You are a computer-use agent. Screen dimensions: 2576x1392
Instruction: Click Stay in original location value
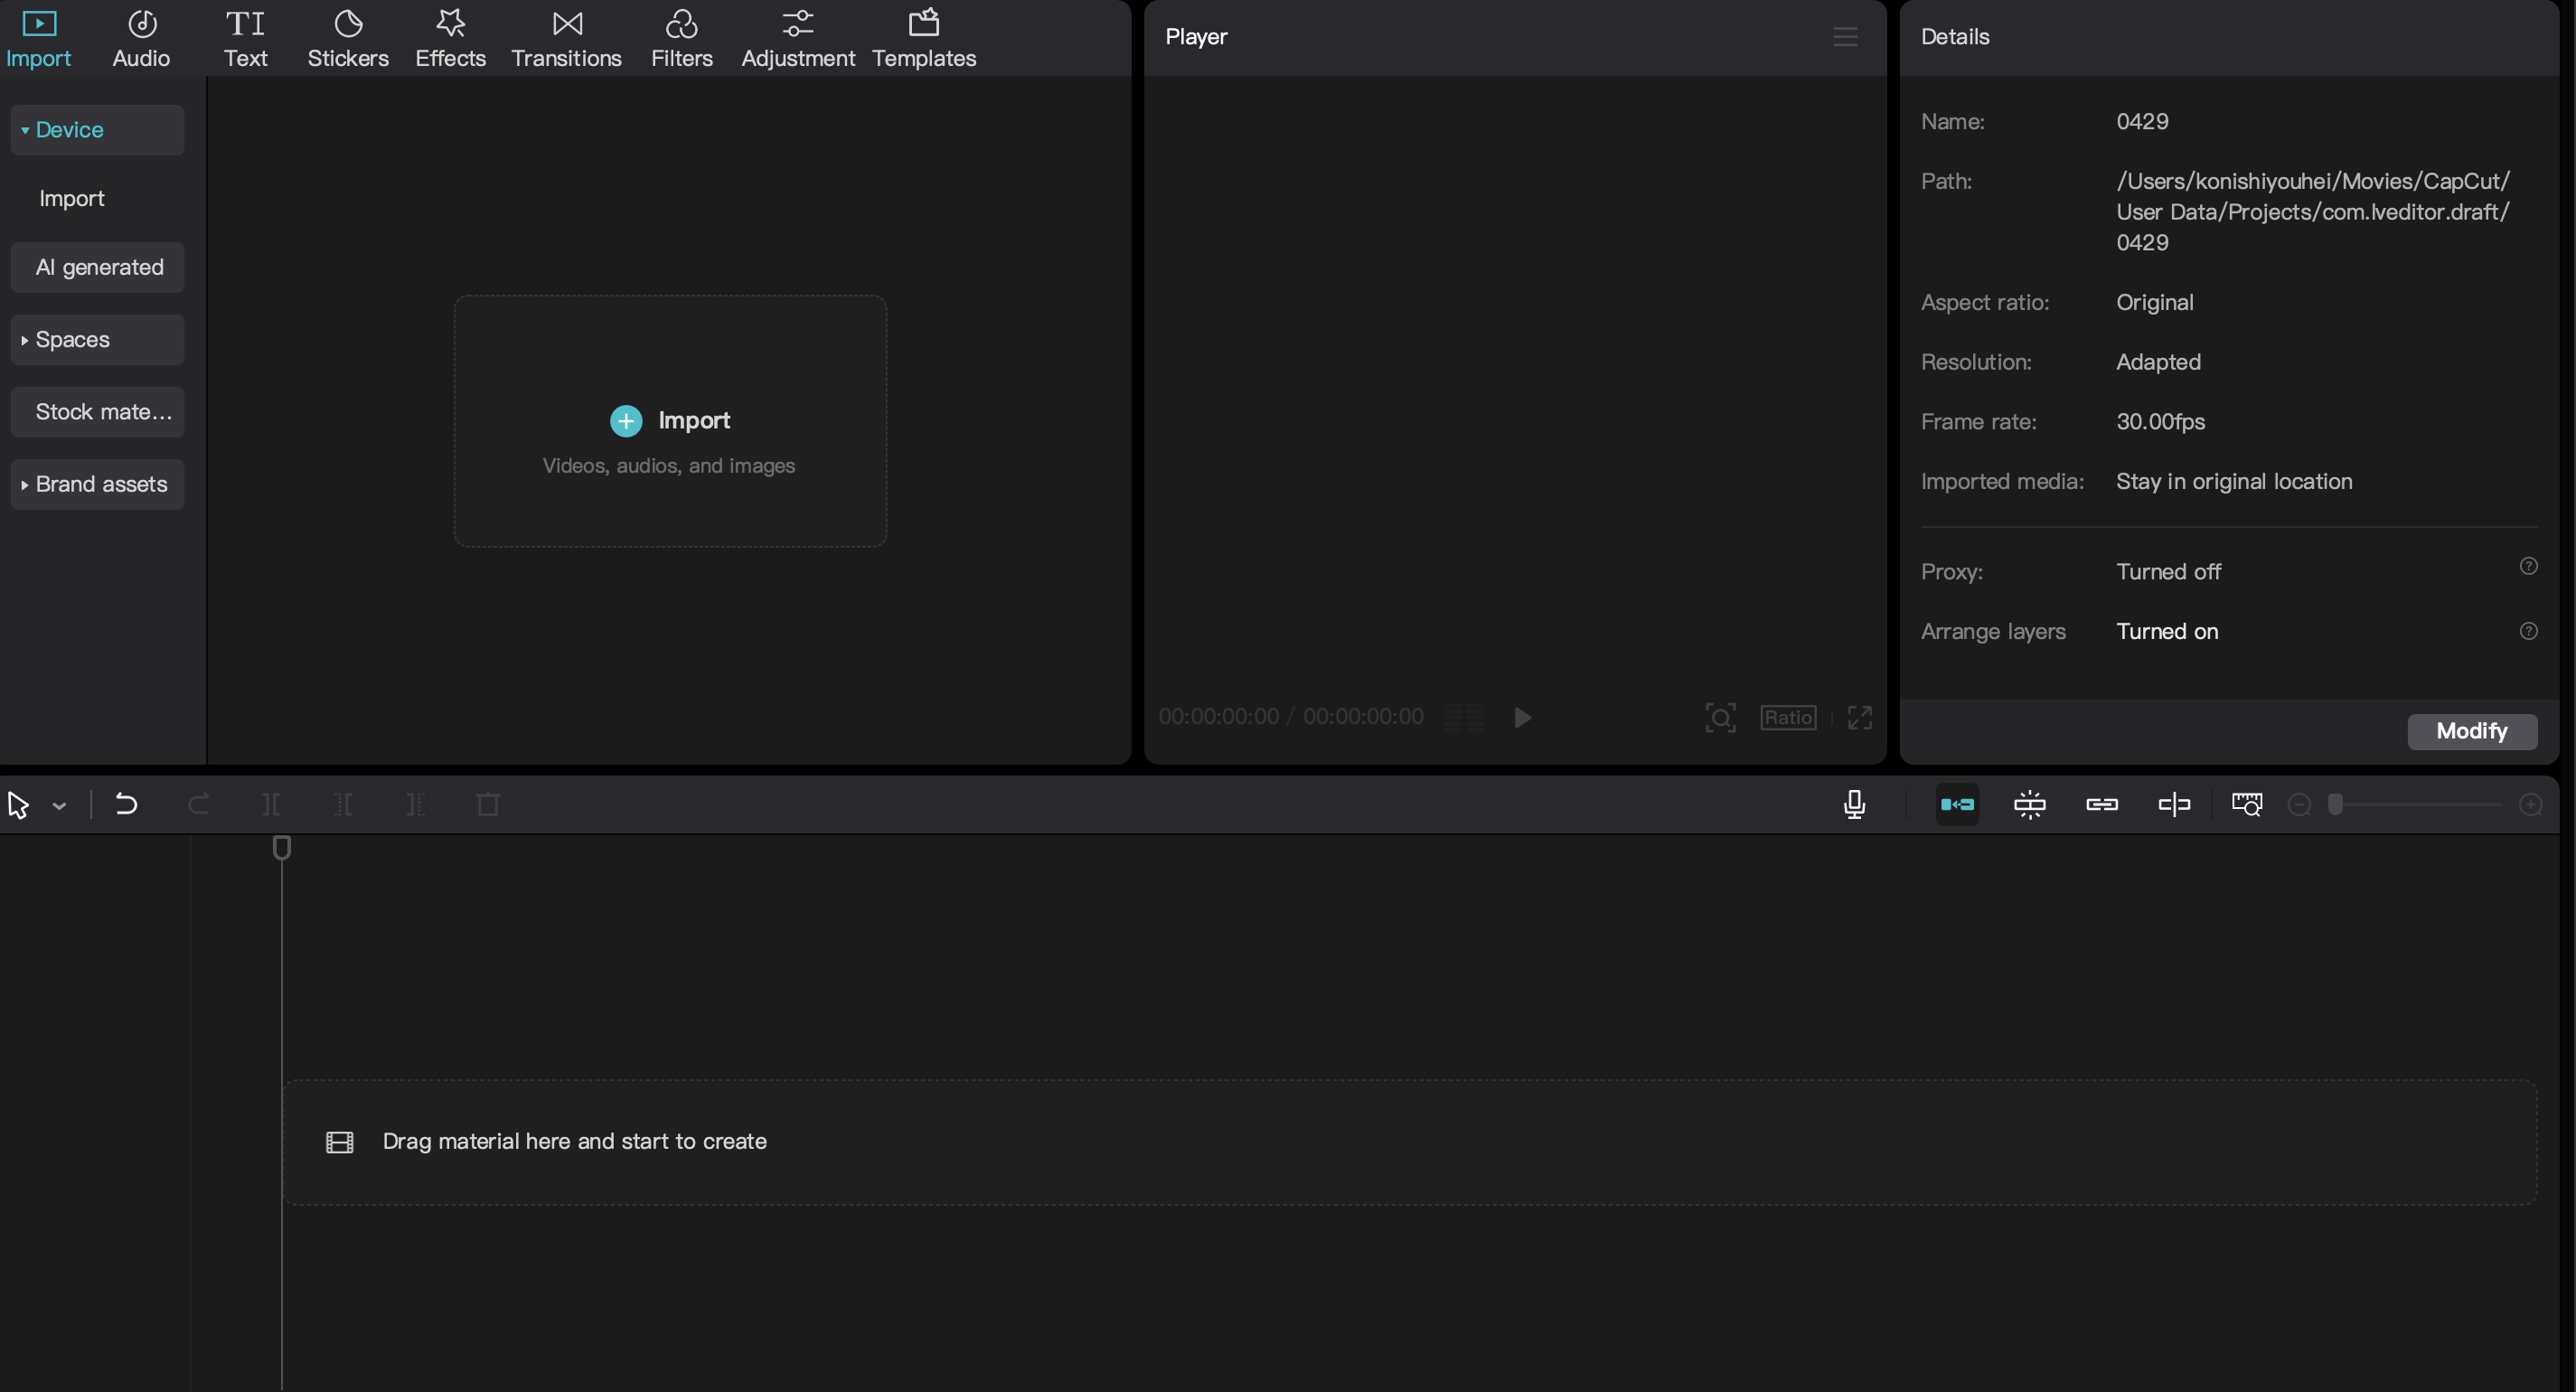click(2233, 482)
